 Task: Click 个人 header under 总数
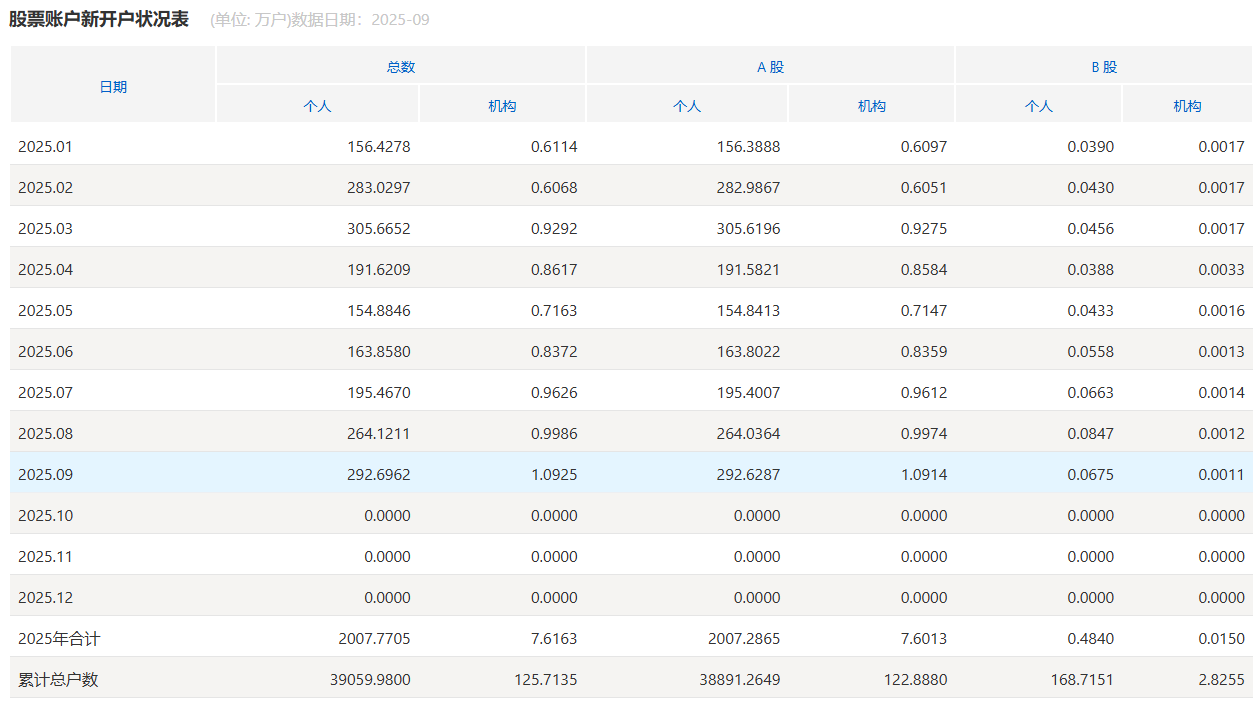[317, 106]
